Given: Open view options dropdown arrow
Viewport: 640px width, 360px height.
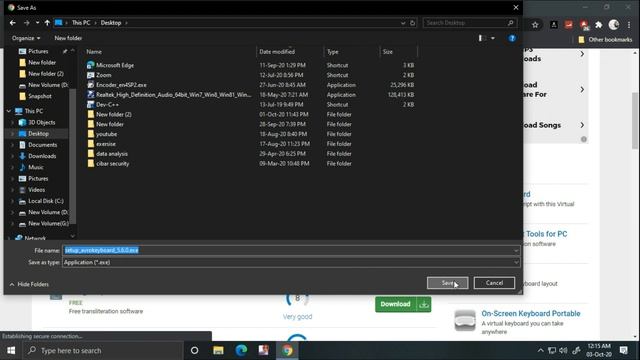Looking at the screenshot, I should pyautogui.click(x=493, y=38).
